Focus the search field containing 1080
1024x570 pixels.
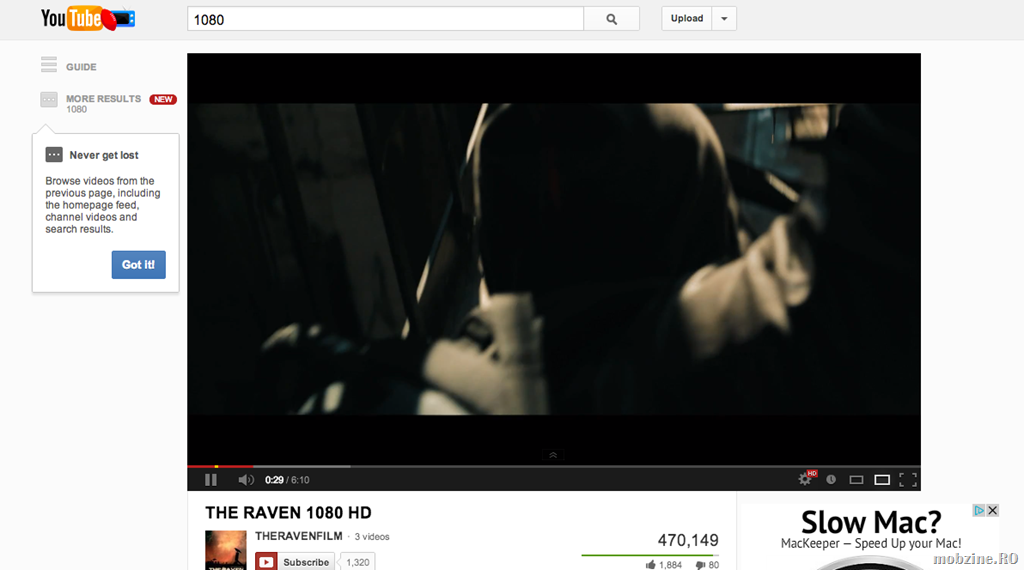click(385, 19)
